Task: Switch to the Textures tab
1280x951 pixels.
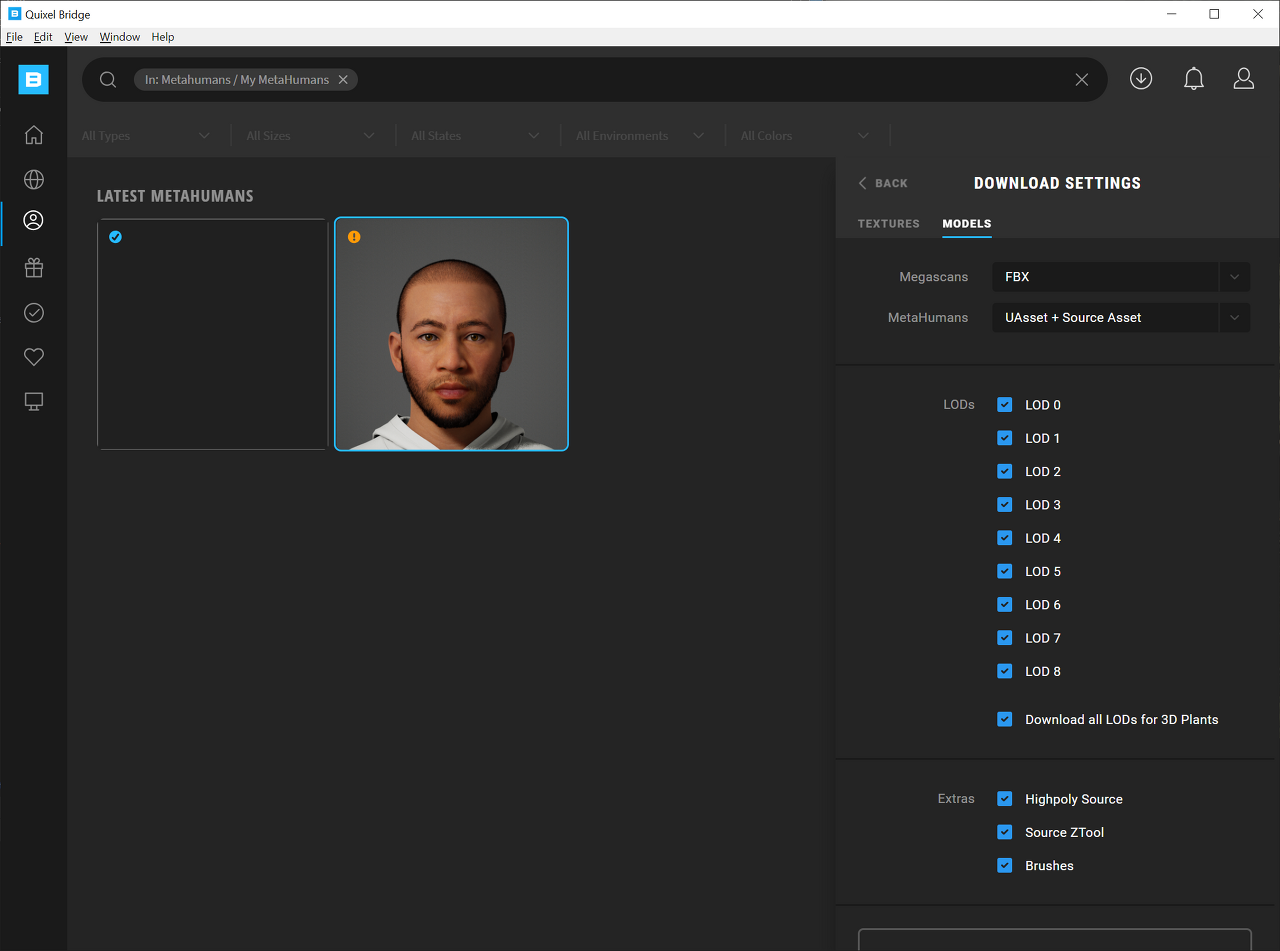Action: 889,224
